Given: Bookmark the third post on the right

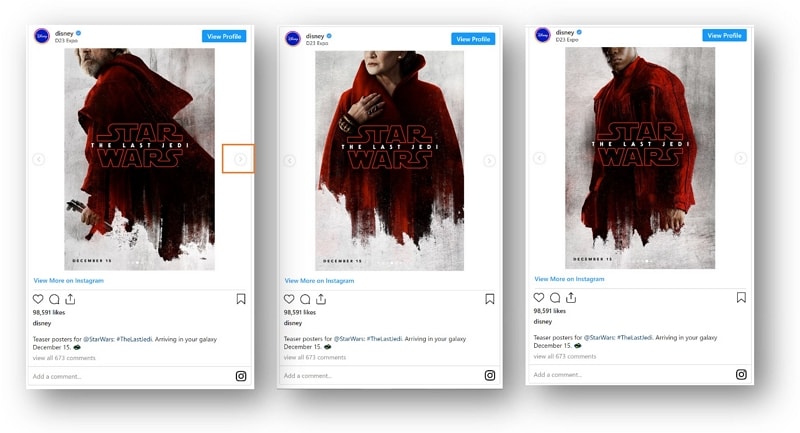Looking at the screenshot, I should 741,297.
